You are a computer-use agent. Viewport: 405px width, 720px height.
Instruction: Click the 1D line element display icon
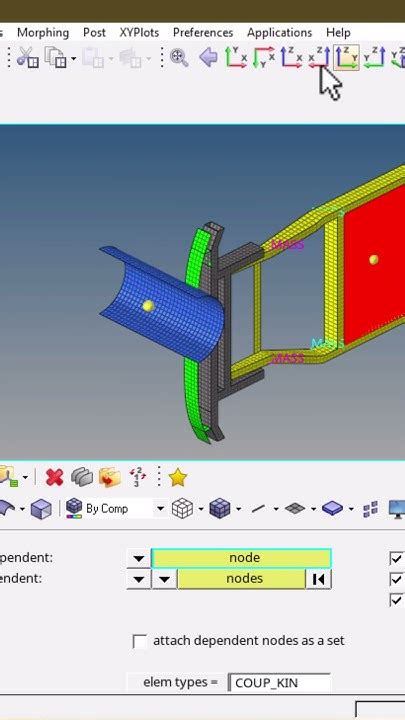coord(259,508)
